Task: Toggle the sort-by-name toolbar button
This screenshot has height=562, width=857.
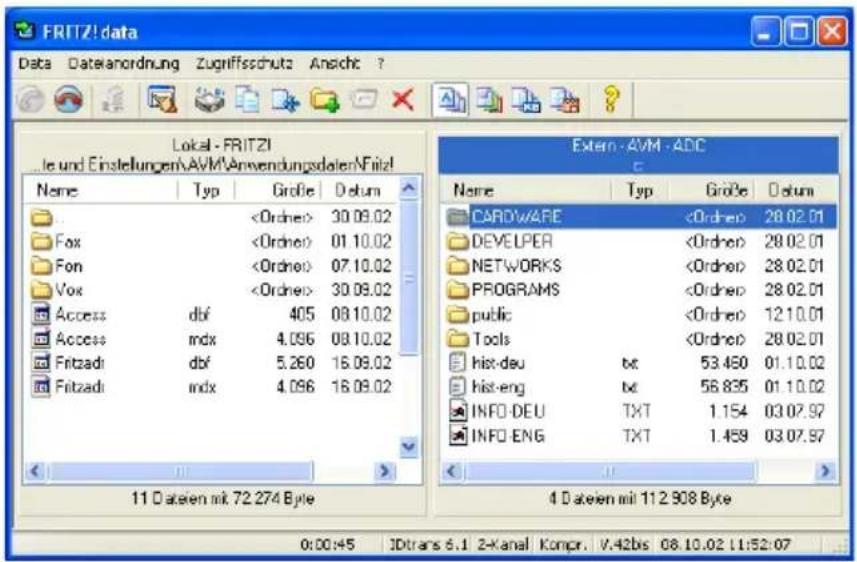Action: (450, 100)
